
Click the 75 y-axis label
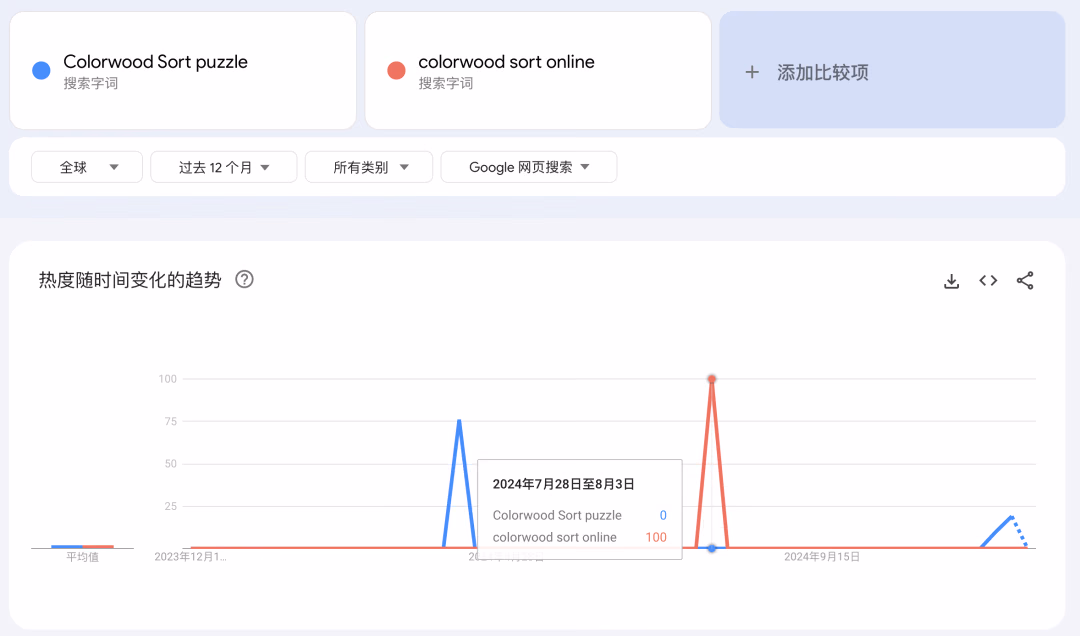coord(171,421)
